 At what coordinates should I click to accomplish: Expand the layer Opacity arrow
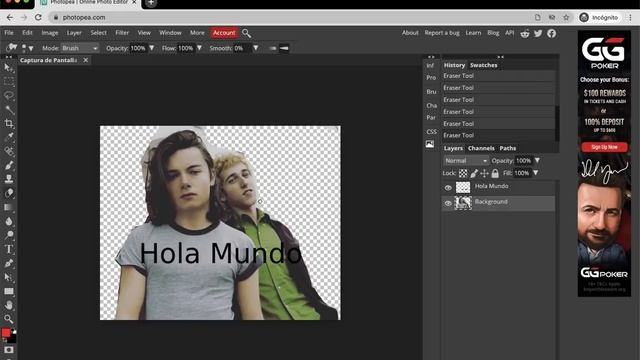[537, 161]
